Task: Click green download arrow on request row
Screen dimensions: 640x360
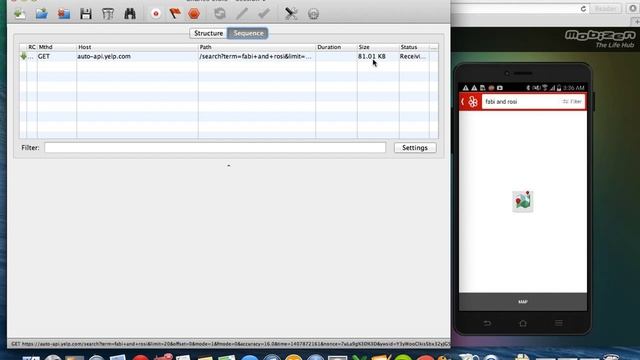Action: click(23, 56)
